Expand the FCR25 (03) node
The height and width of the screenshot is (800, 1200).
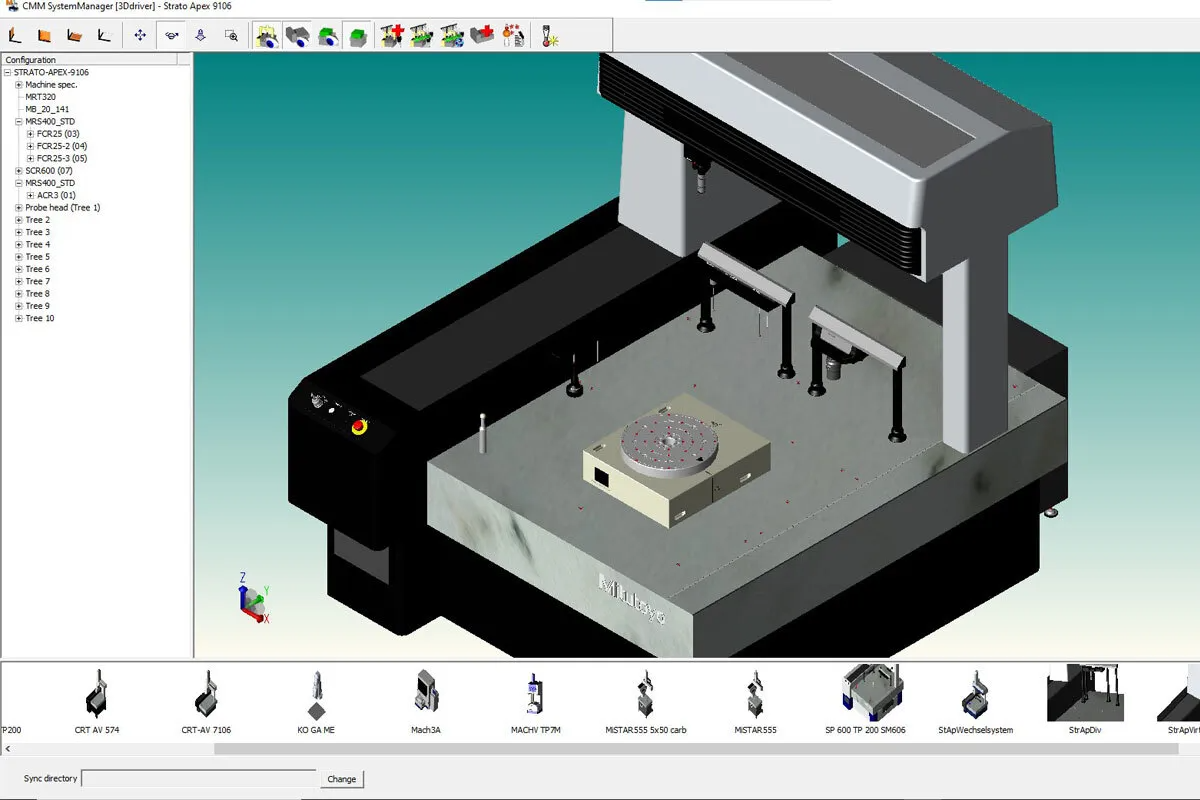pyautogui.click(x=31, y=134)
